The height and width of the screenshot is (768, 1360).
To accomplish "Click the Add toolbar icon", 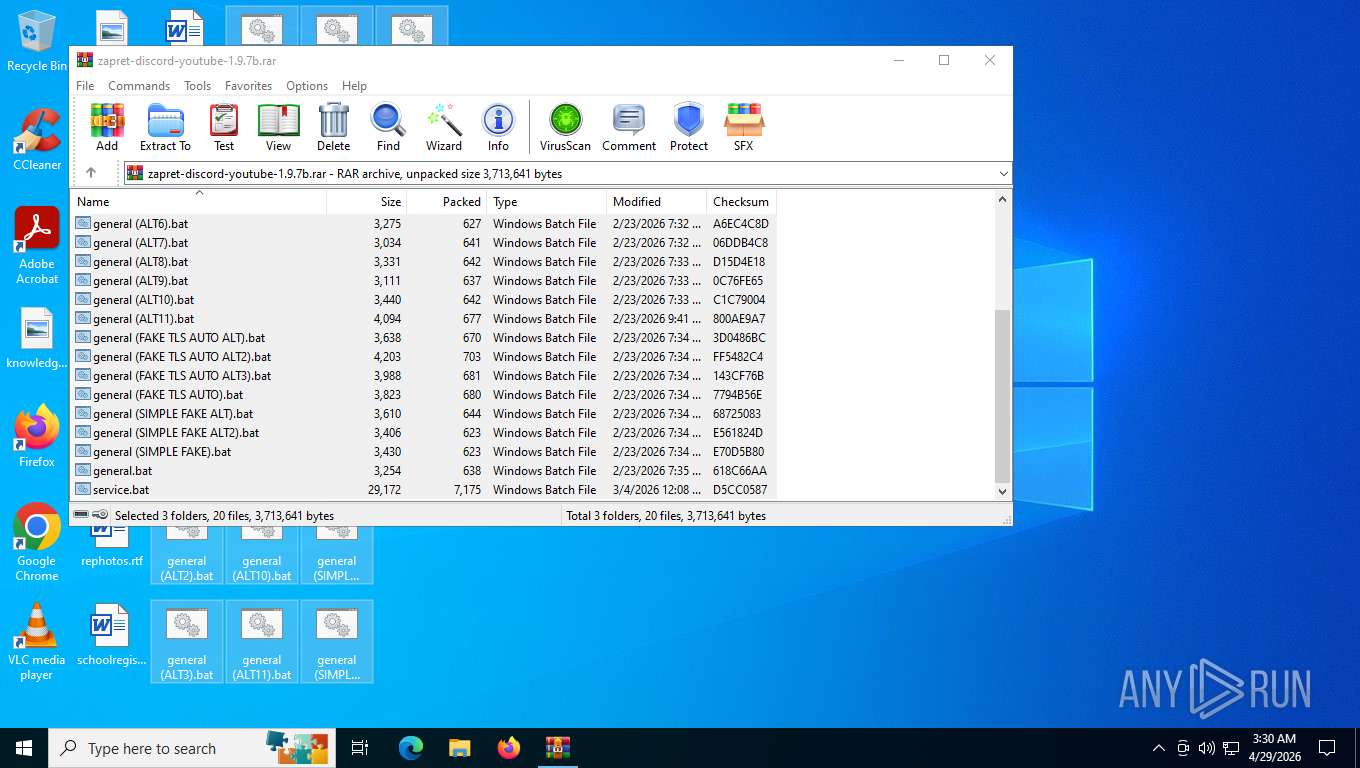I will tap(107, 127).
